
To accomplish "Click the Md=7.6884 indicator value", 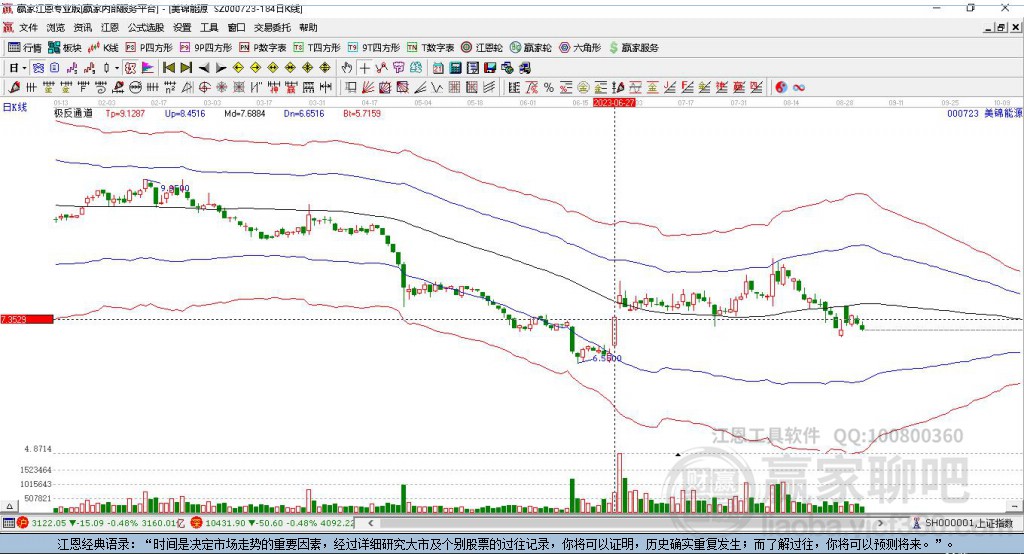I will pyautogui.click(x=245, y=113).
